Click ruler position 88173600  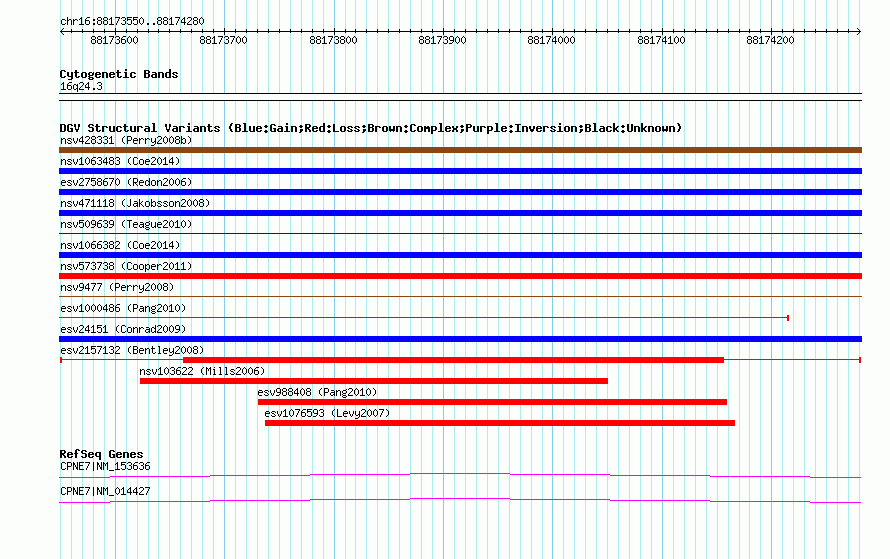point(114,40)
